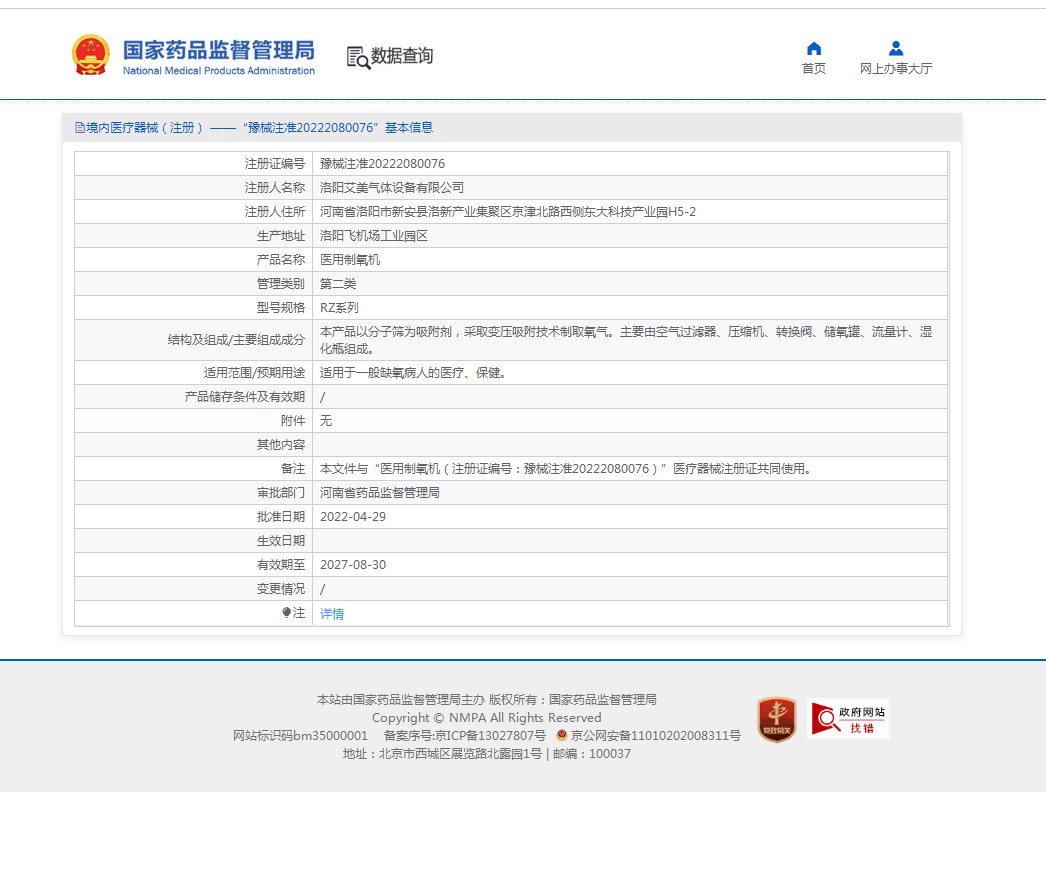Select 洛阳艾美气体设备有限公司 registrant name

click(x=392, y=187)
